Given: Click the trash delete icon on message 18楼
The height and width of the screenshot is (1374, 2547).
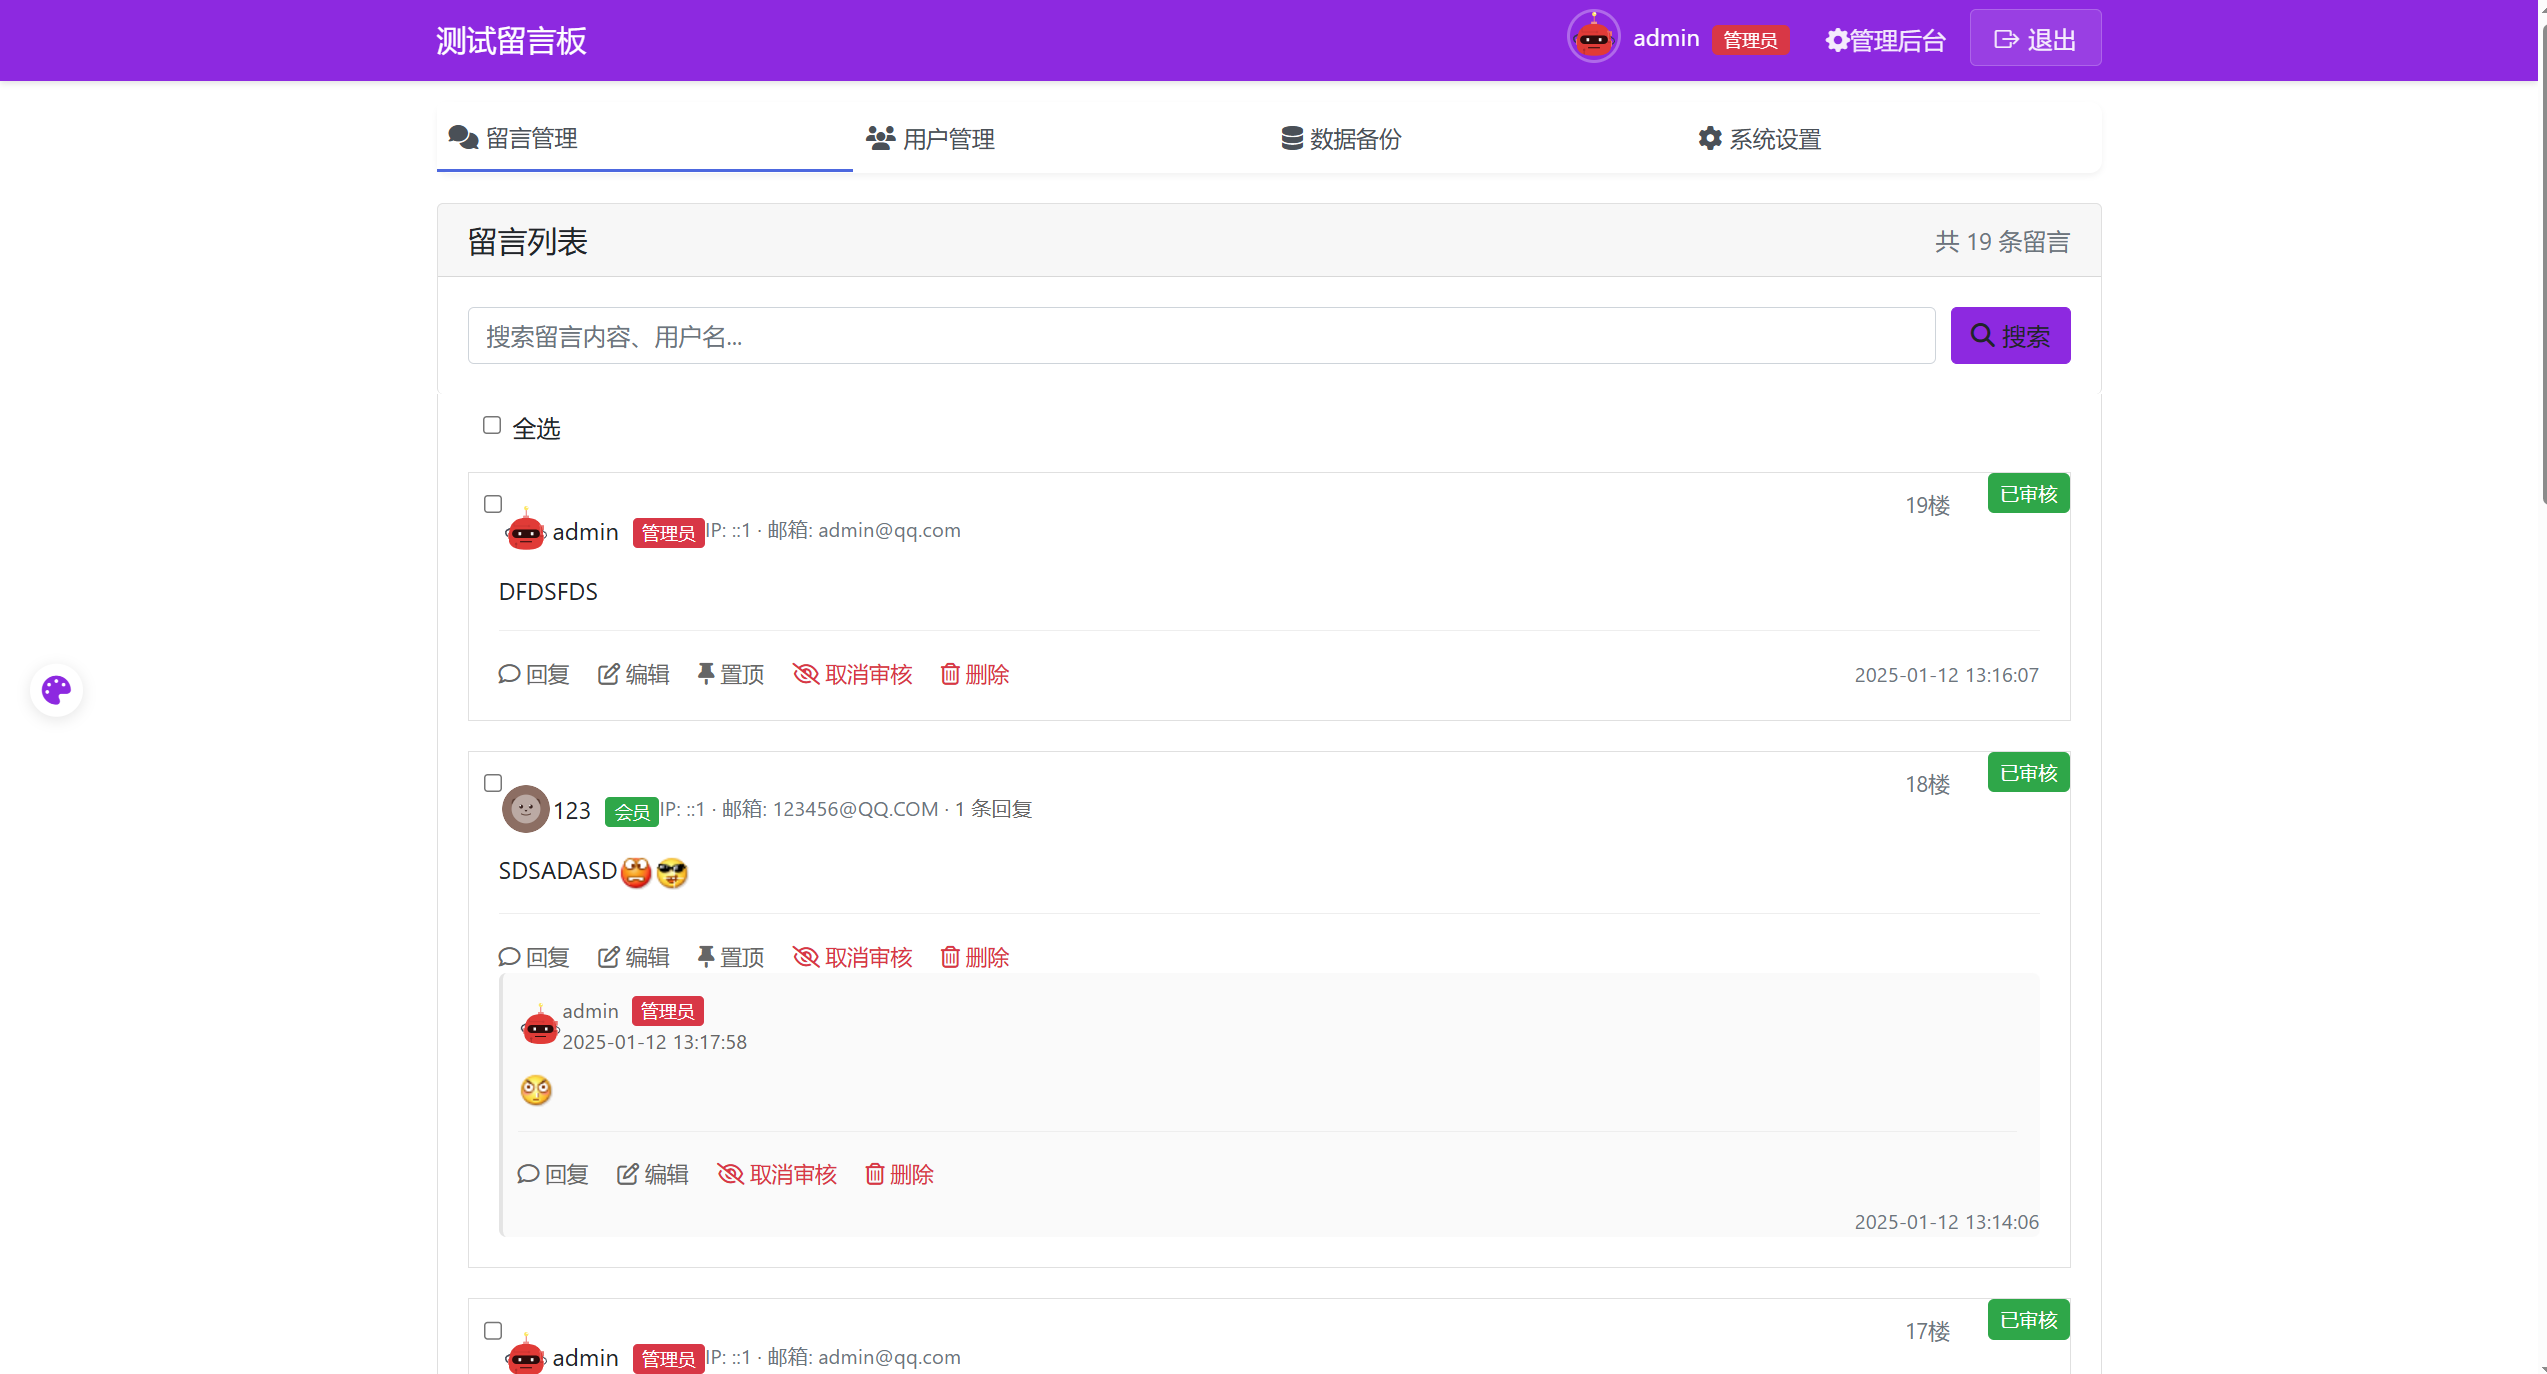Looking at the screenshot, I should tap(950, 956).
